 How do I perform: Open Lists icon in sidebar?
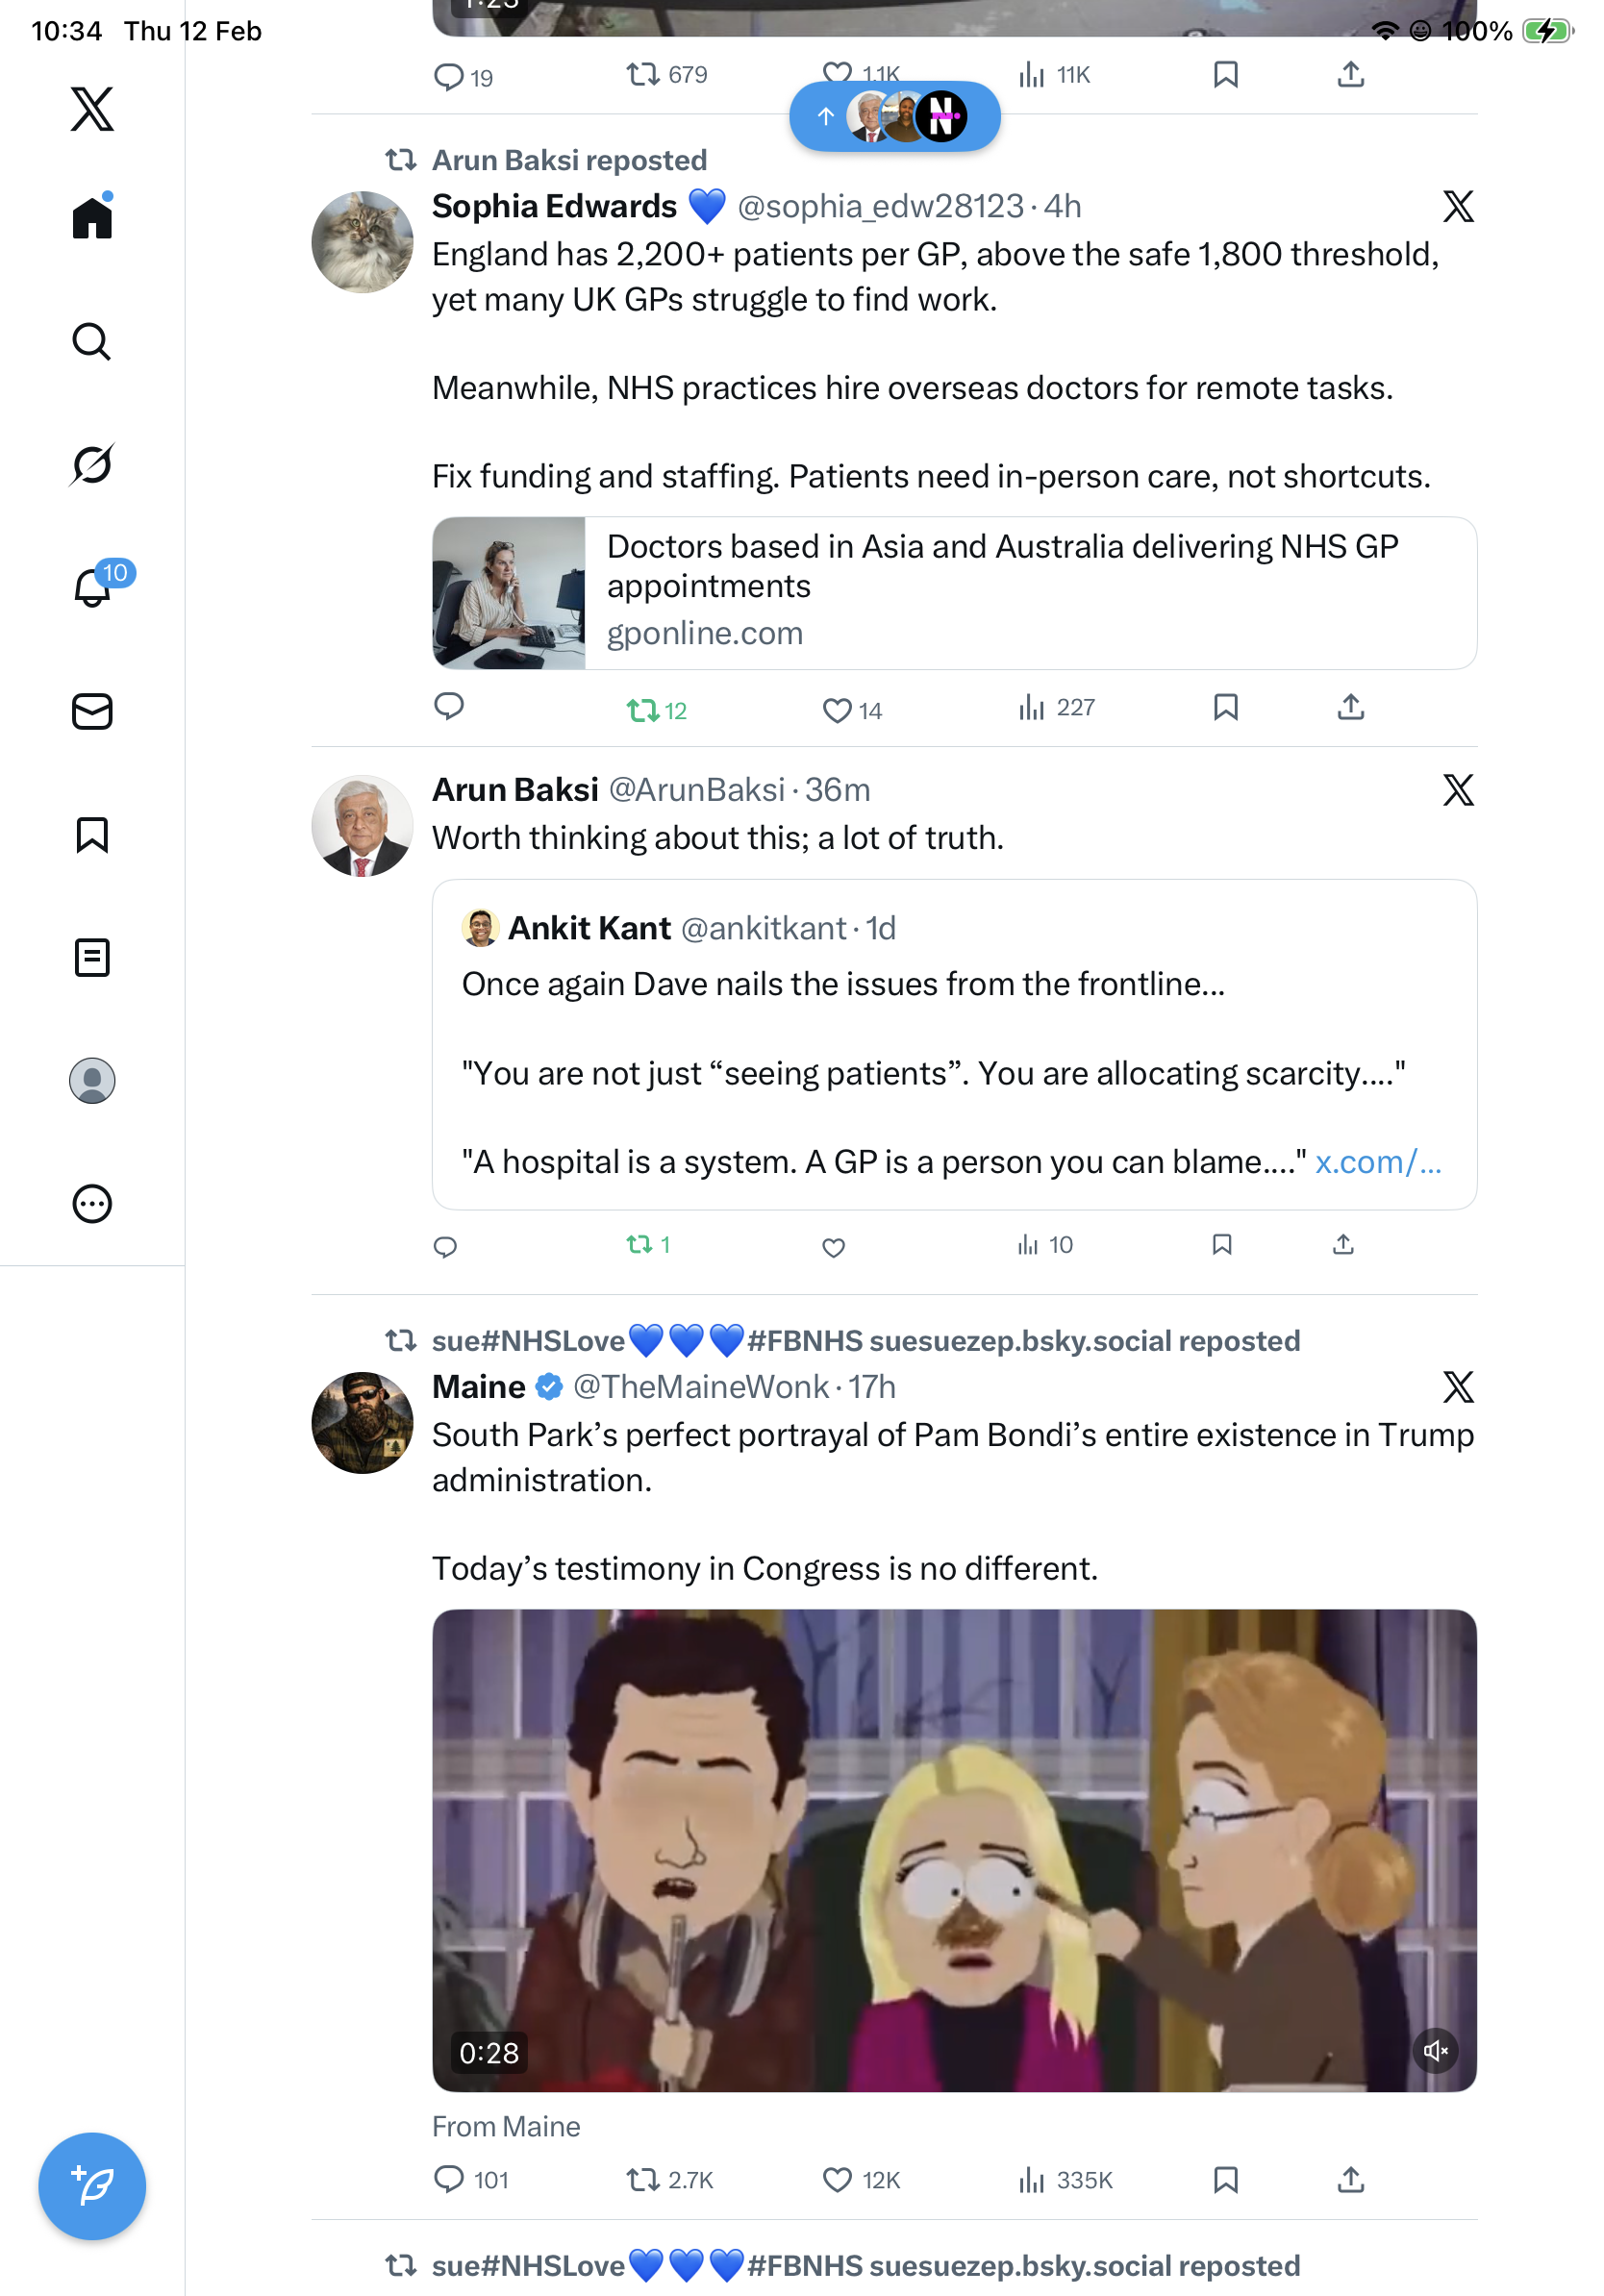pyautogui.click(x=92, y=958)
